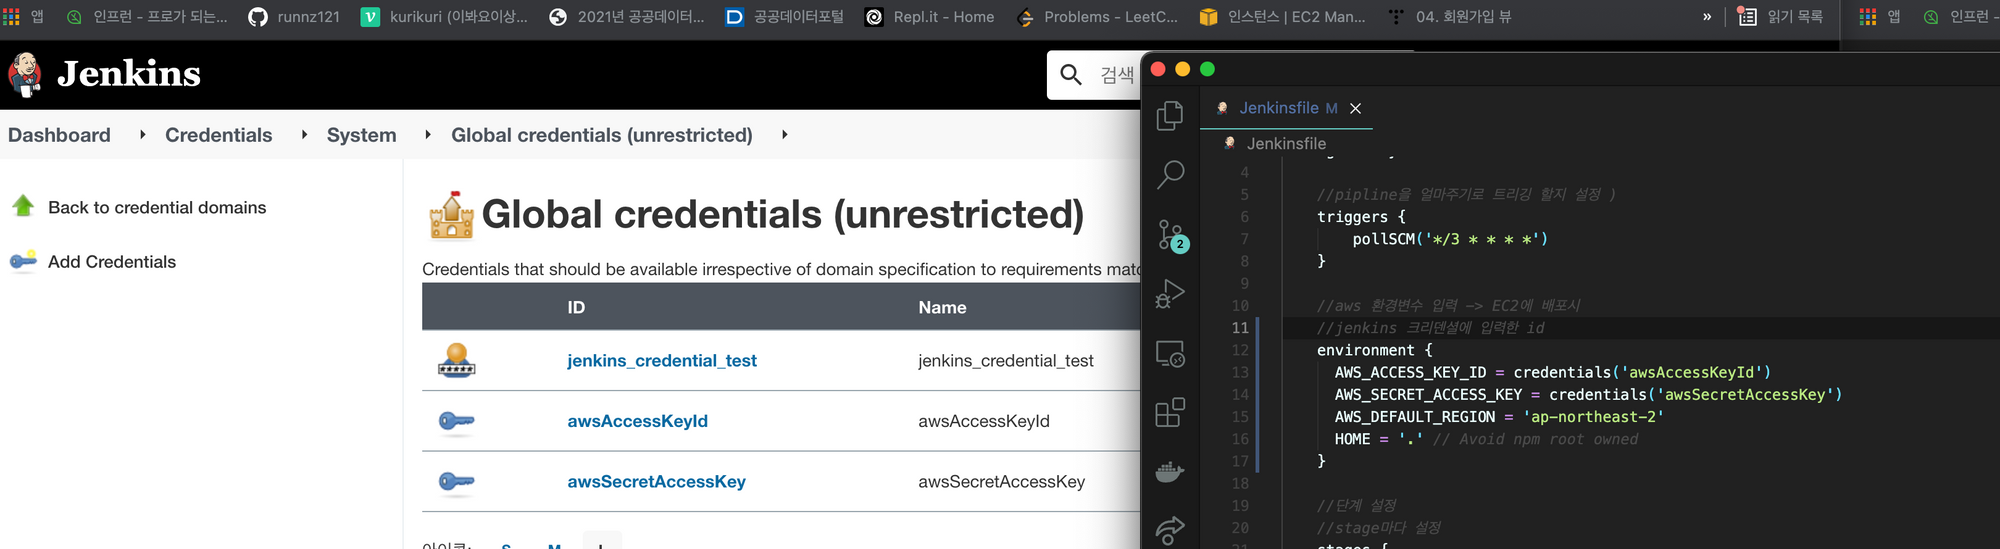Expand the System breadcrumb menu arrow
The width and height of the screenshot is (2000, 549).
click(428, 135)
